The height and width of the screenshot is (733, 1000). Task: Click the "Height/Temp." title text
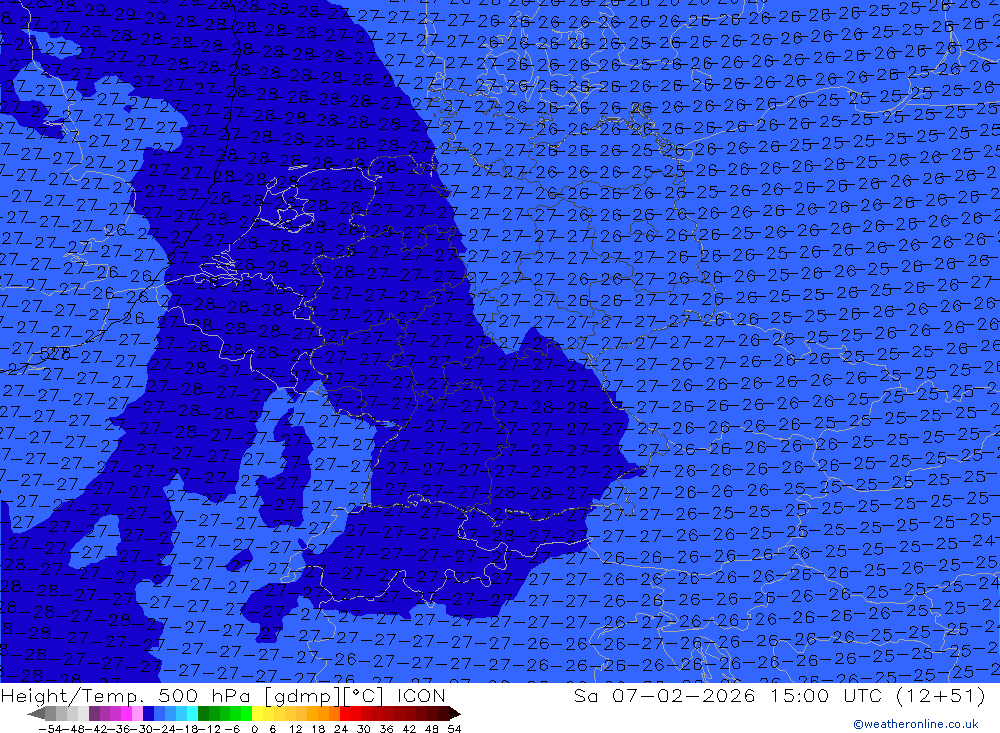pos(72,695)
